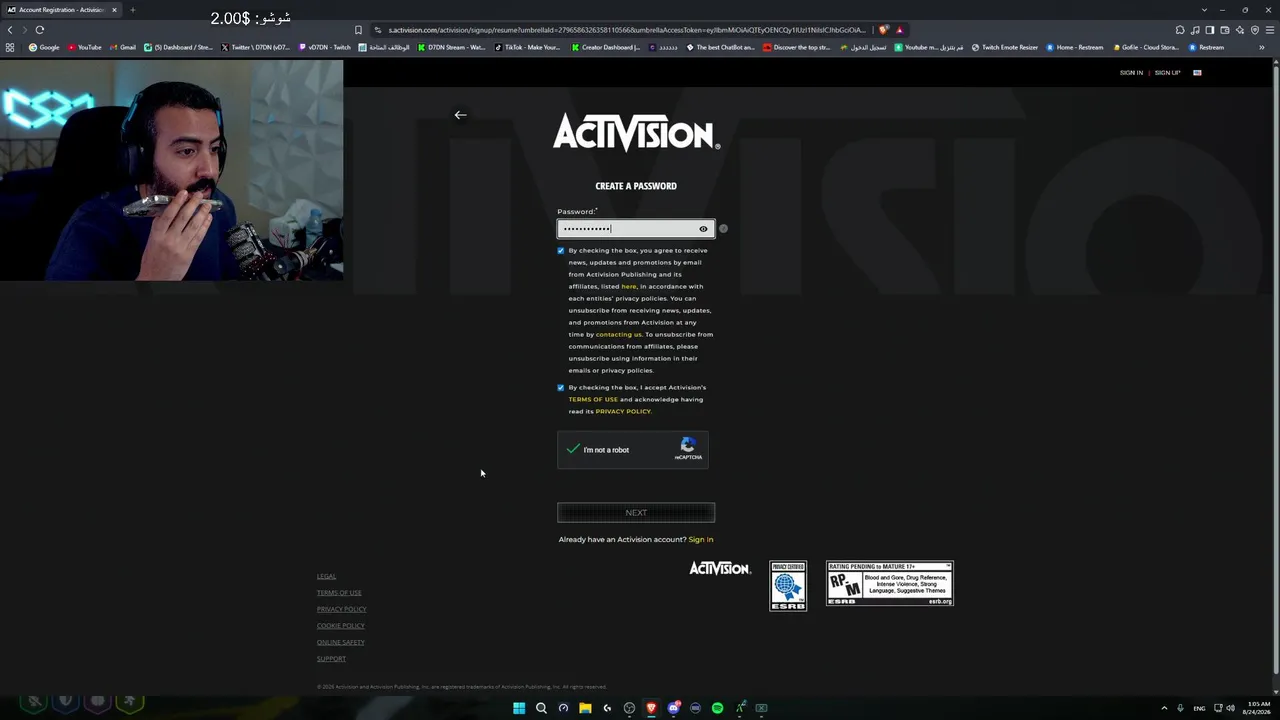Click the password info icon beside the field
Image resolution: width=1280 pixels, height=720 pixels.
723,229
